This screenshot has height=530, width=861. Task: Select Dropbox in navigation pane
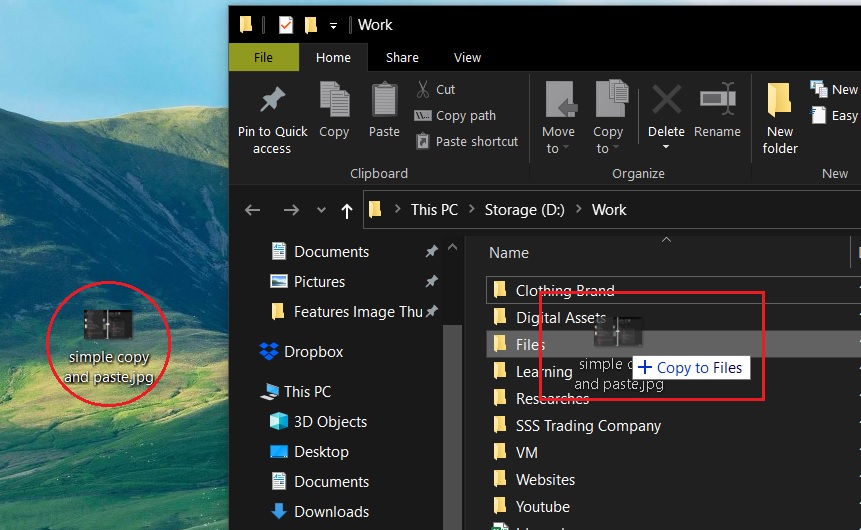[312, 352]
